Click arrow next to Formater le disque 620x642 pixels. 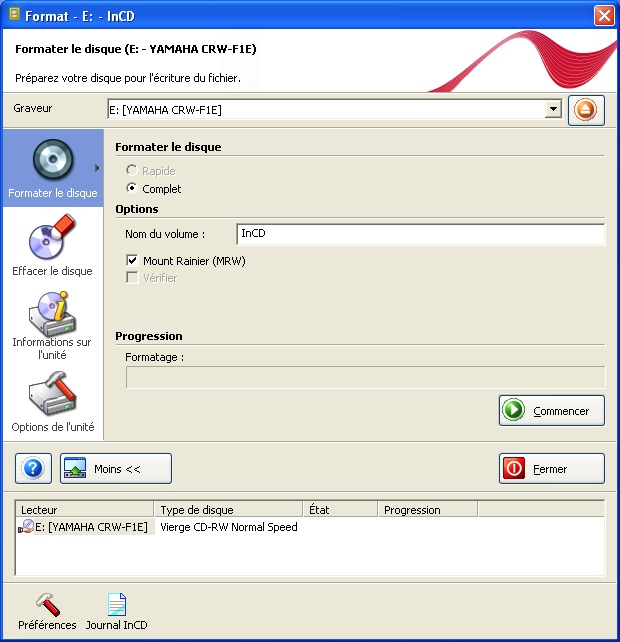pyautogui.click(x=97, y=168)
